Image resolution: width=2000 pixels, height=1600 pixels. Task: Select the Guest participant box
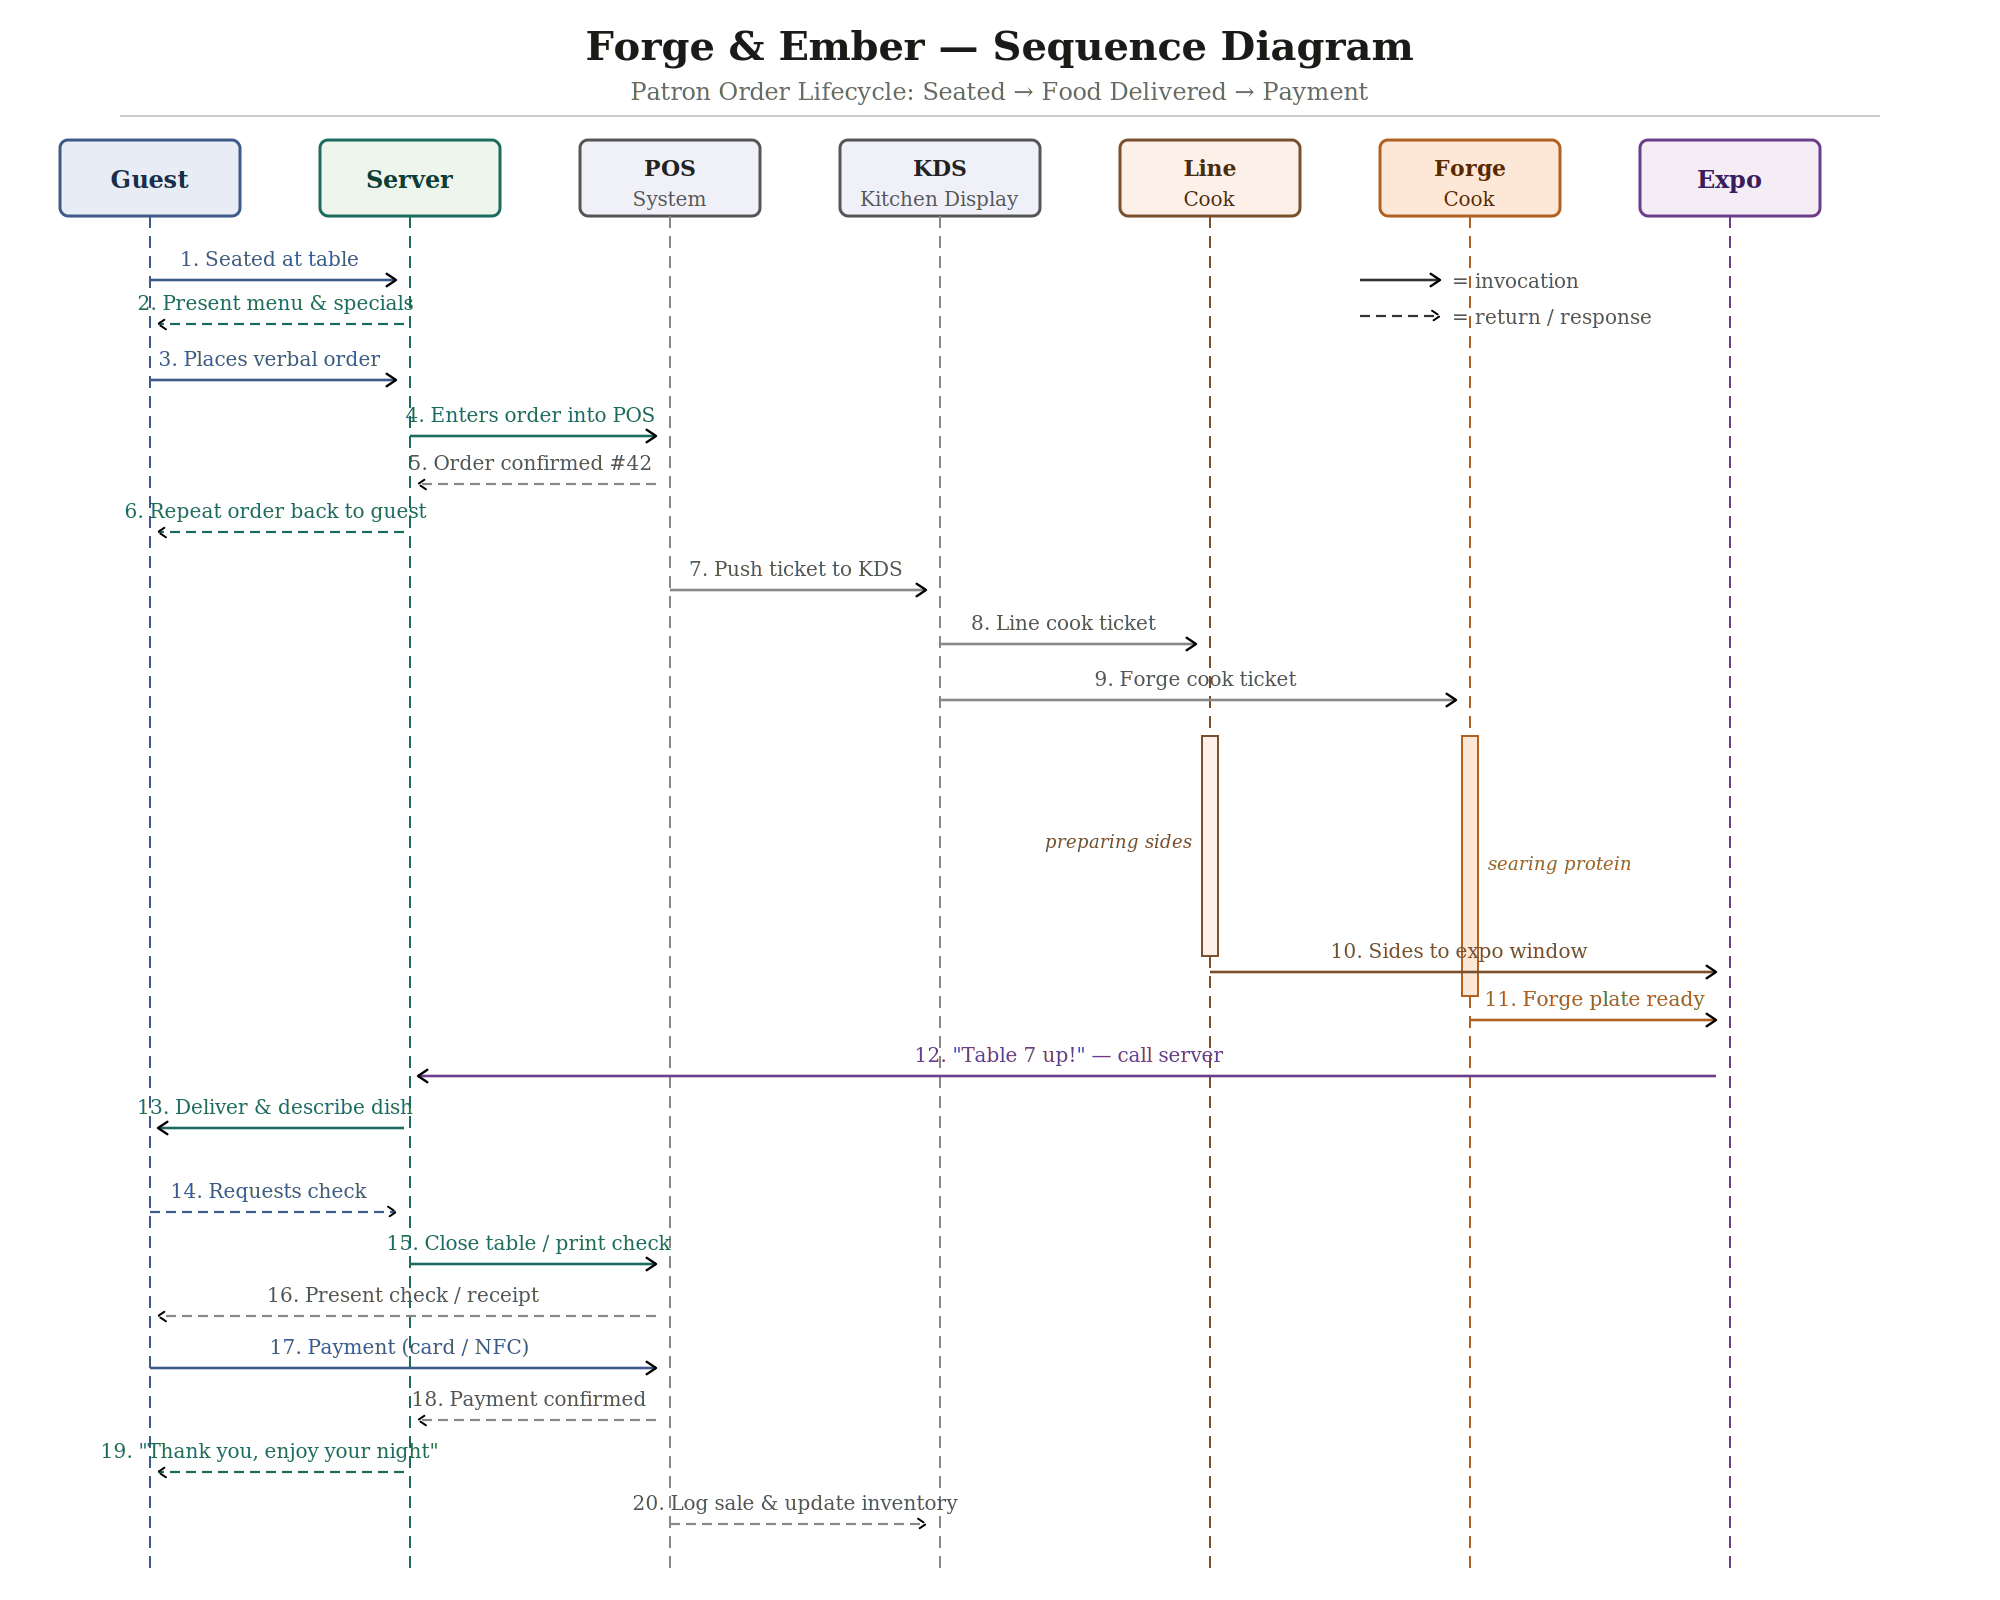[150, 178]
